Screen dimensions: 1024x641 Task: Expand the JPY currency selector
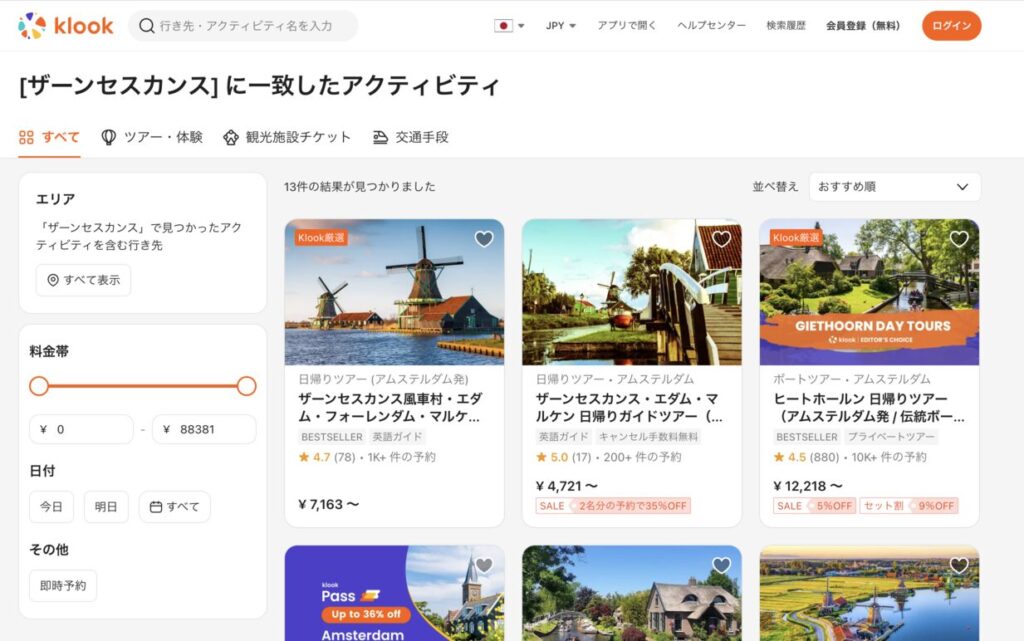(561, 26)
